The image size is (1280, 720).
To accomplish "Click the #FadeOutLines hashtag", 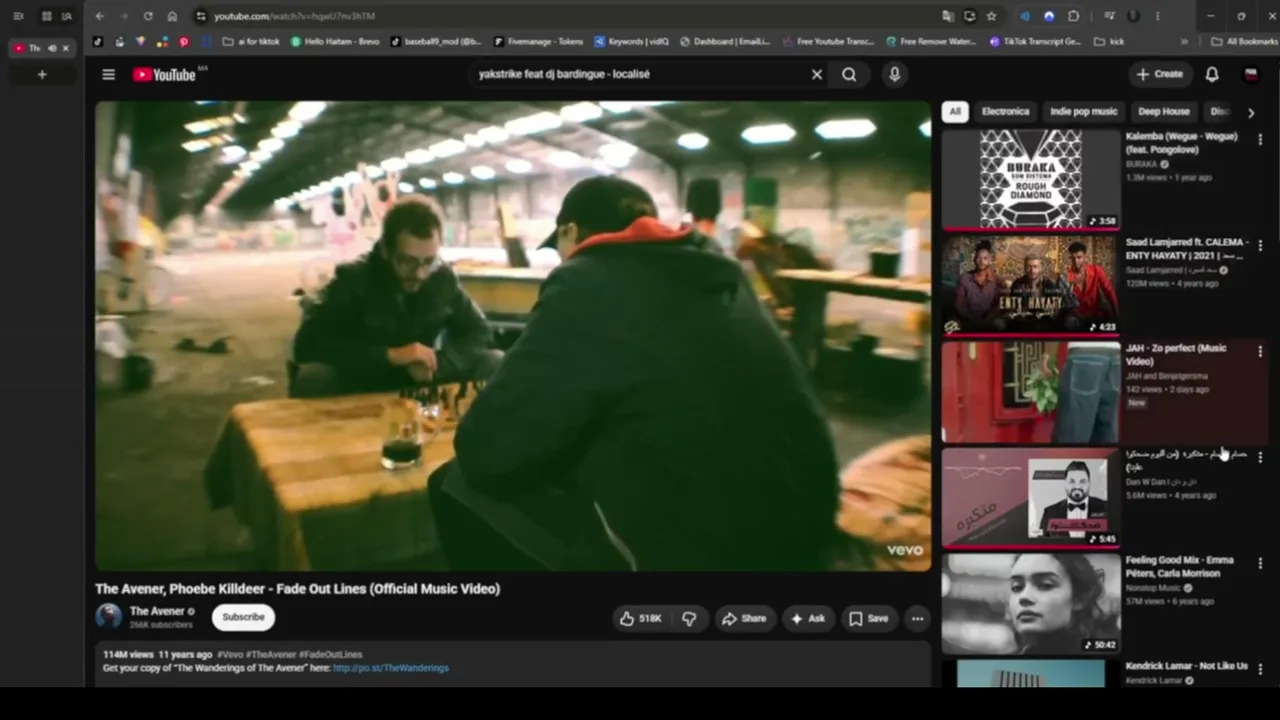I will [x=331, y=655].
